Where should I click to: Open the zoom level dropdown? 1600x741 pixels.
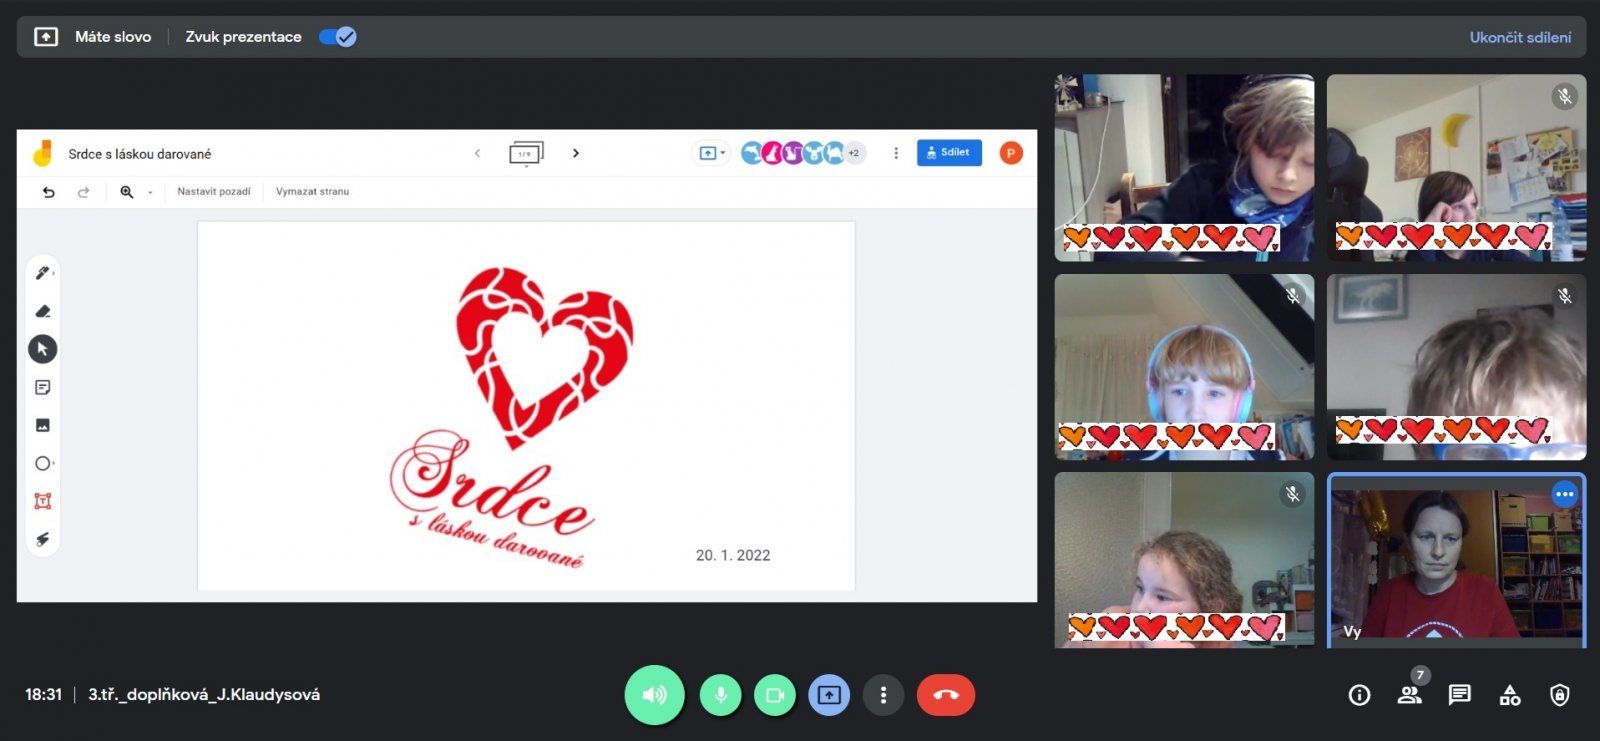(x=150, y=192)
